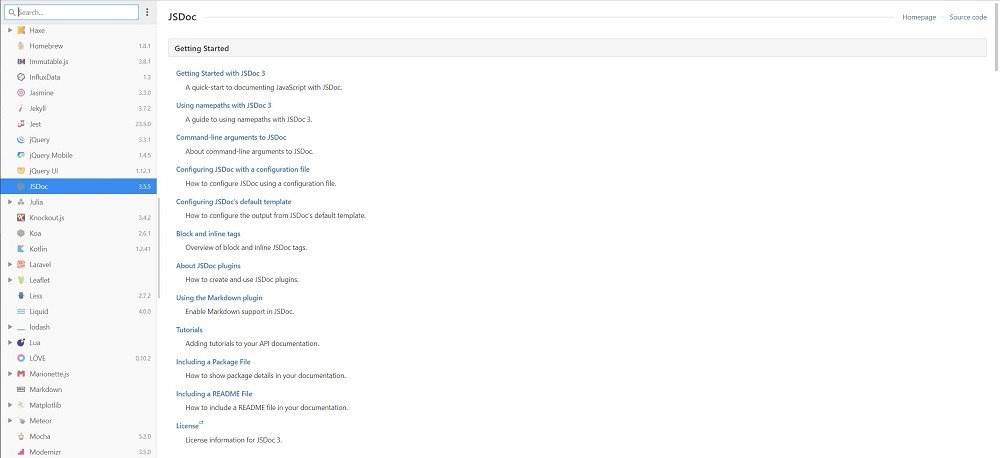Image resolution: width=1000 pixels, height=458 pixels.
Task: Click the Leaflet icon
Action: [21, 280]
